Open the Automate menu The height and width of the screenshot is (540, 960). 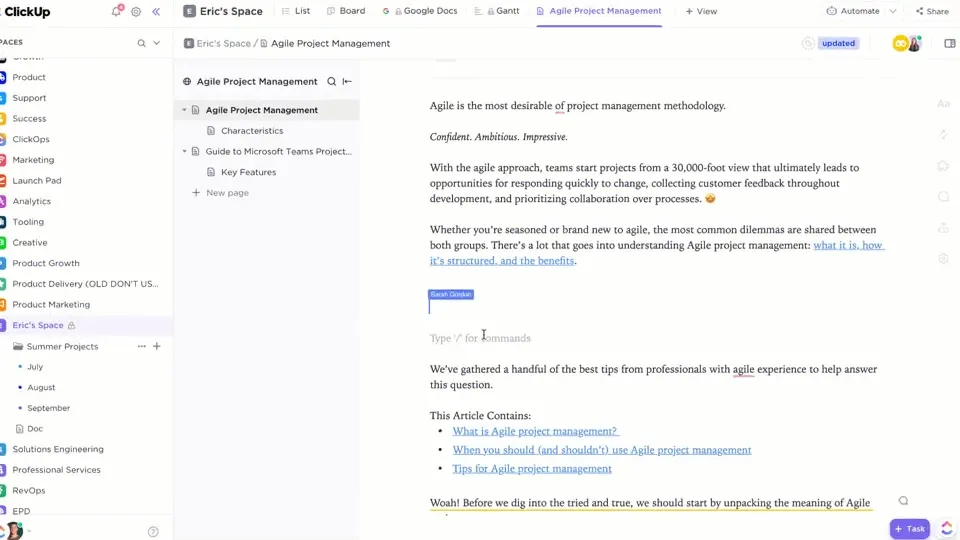[853, 11]
